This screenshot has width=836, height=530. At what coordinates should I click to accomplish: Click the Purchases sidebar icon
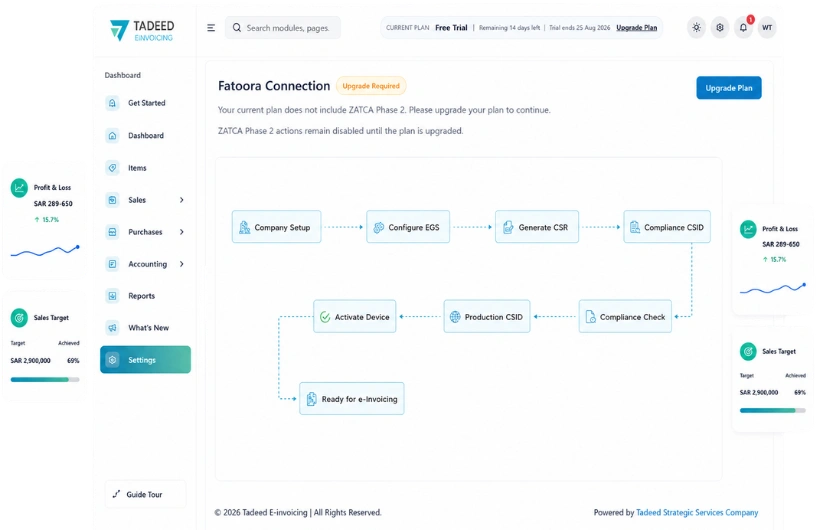point(112,232)
